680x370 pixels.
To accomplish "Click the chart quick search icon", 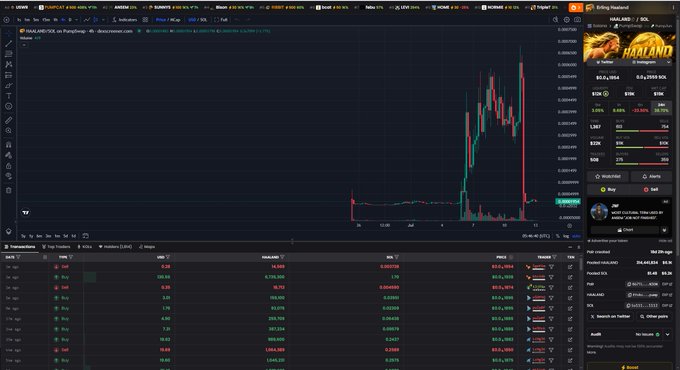I will tap(556, 20).
